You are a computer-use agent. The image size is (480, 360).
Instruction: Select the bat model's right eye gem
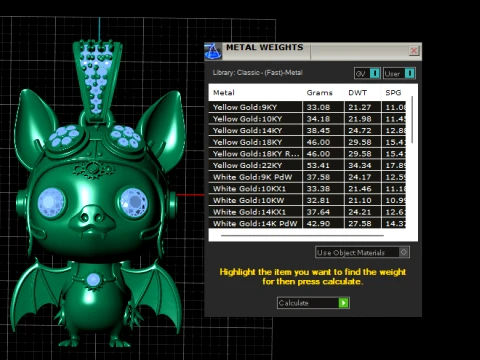click(133, 202)
